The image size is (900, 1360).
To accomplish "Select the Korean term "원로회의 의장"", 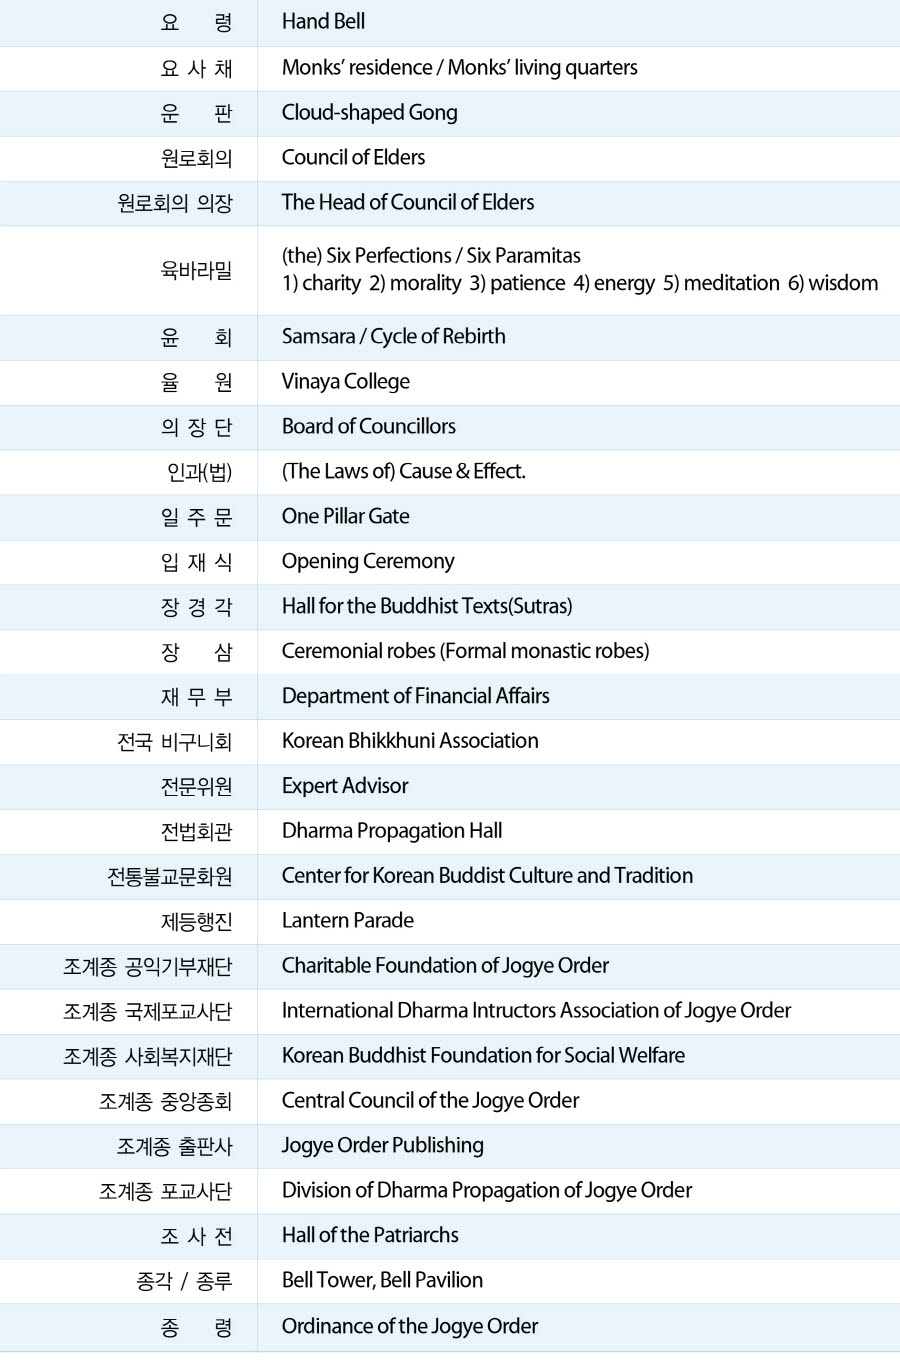I will click(x=175, y=203).
